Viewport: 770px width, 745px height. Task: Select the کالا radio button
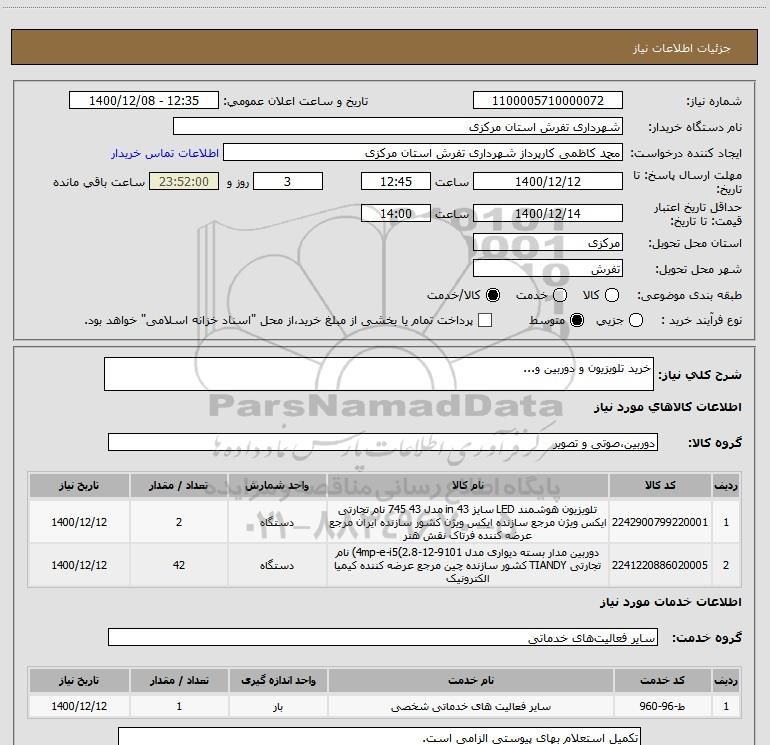(612, 295)
